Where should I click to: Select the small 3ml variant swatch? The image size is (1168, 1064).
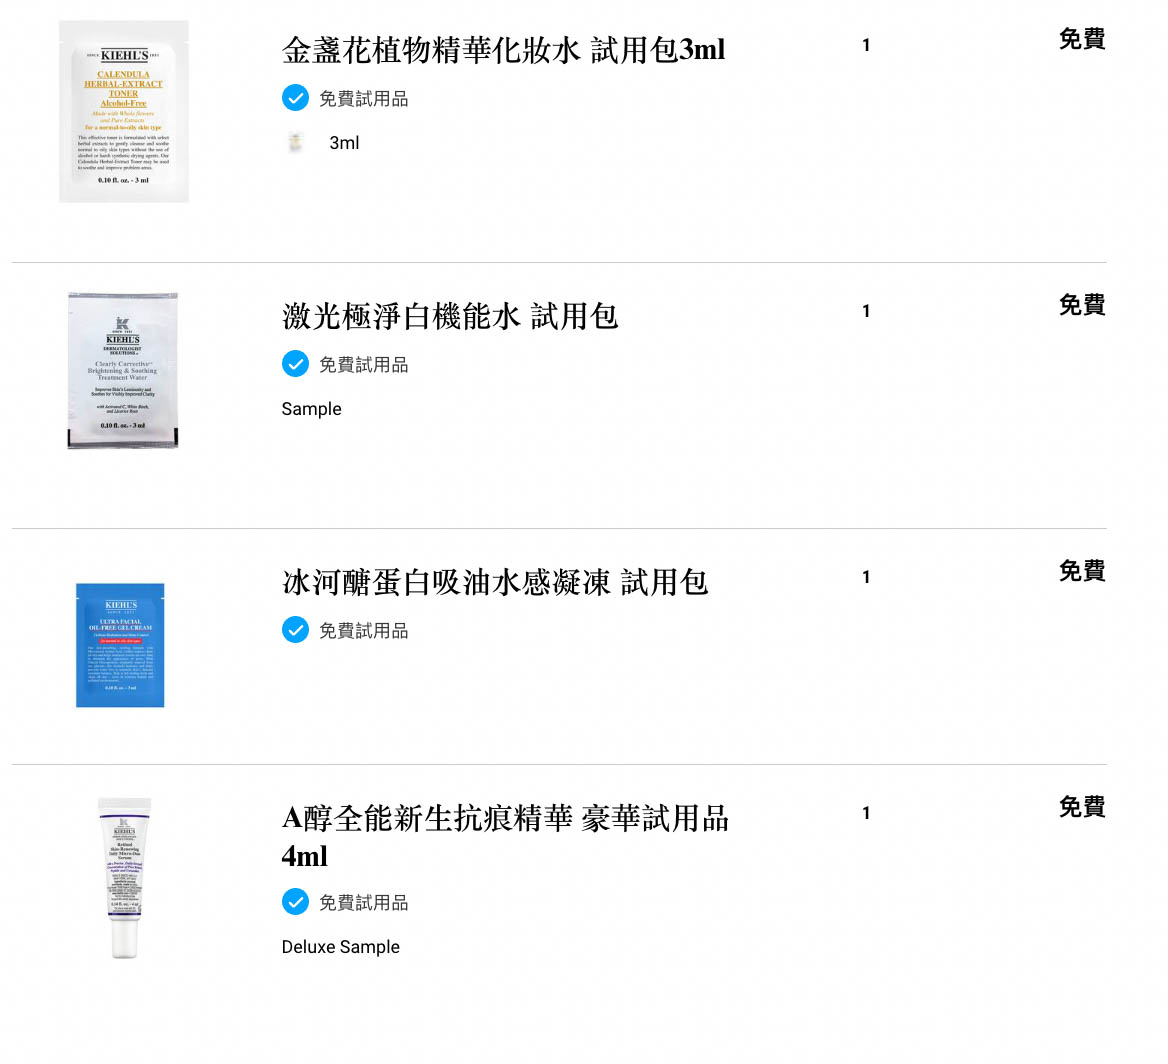coord(296,142)
